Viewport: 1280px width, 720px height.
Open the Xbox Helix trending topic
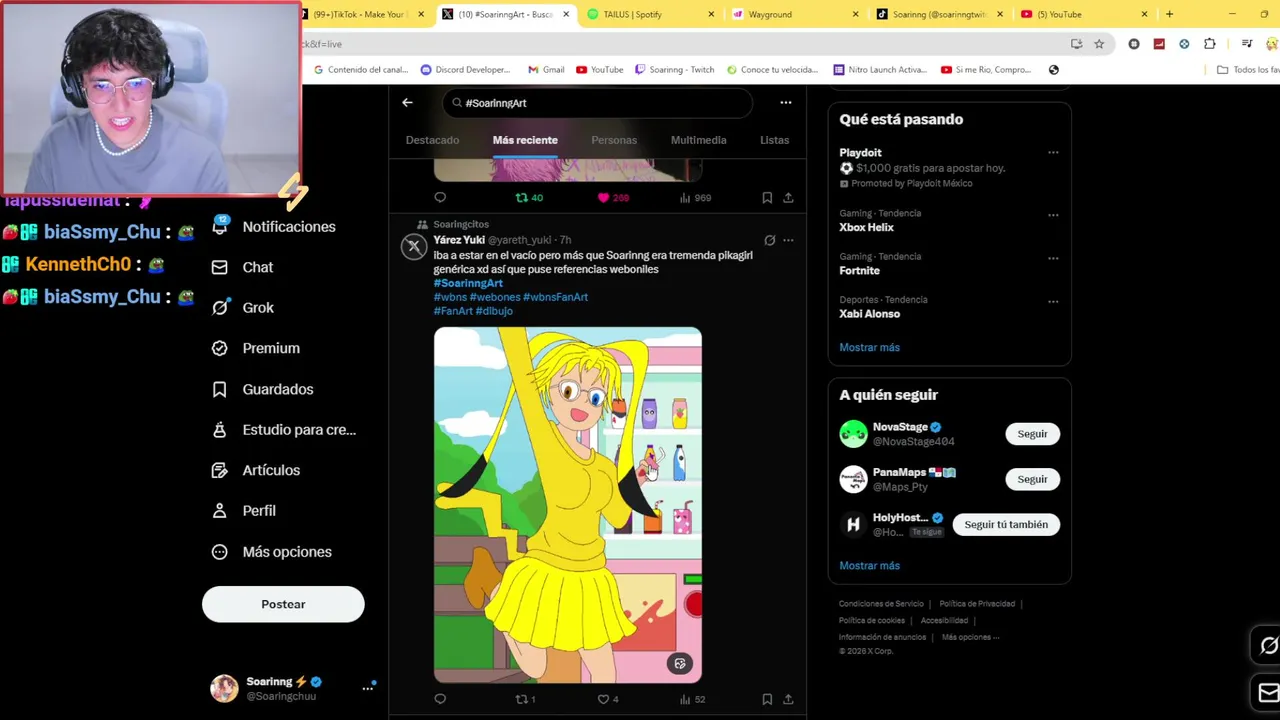866,228
